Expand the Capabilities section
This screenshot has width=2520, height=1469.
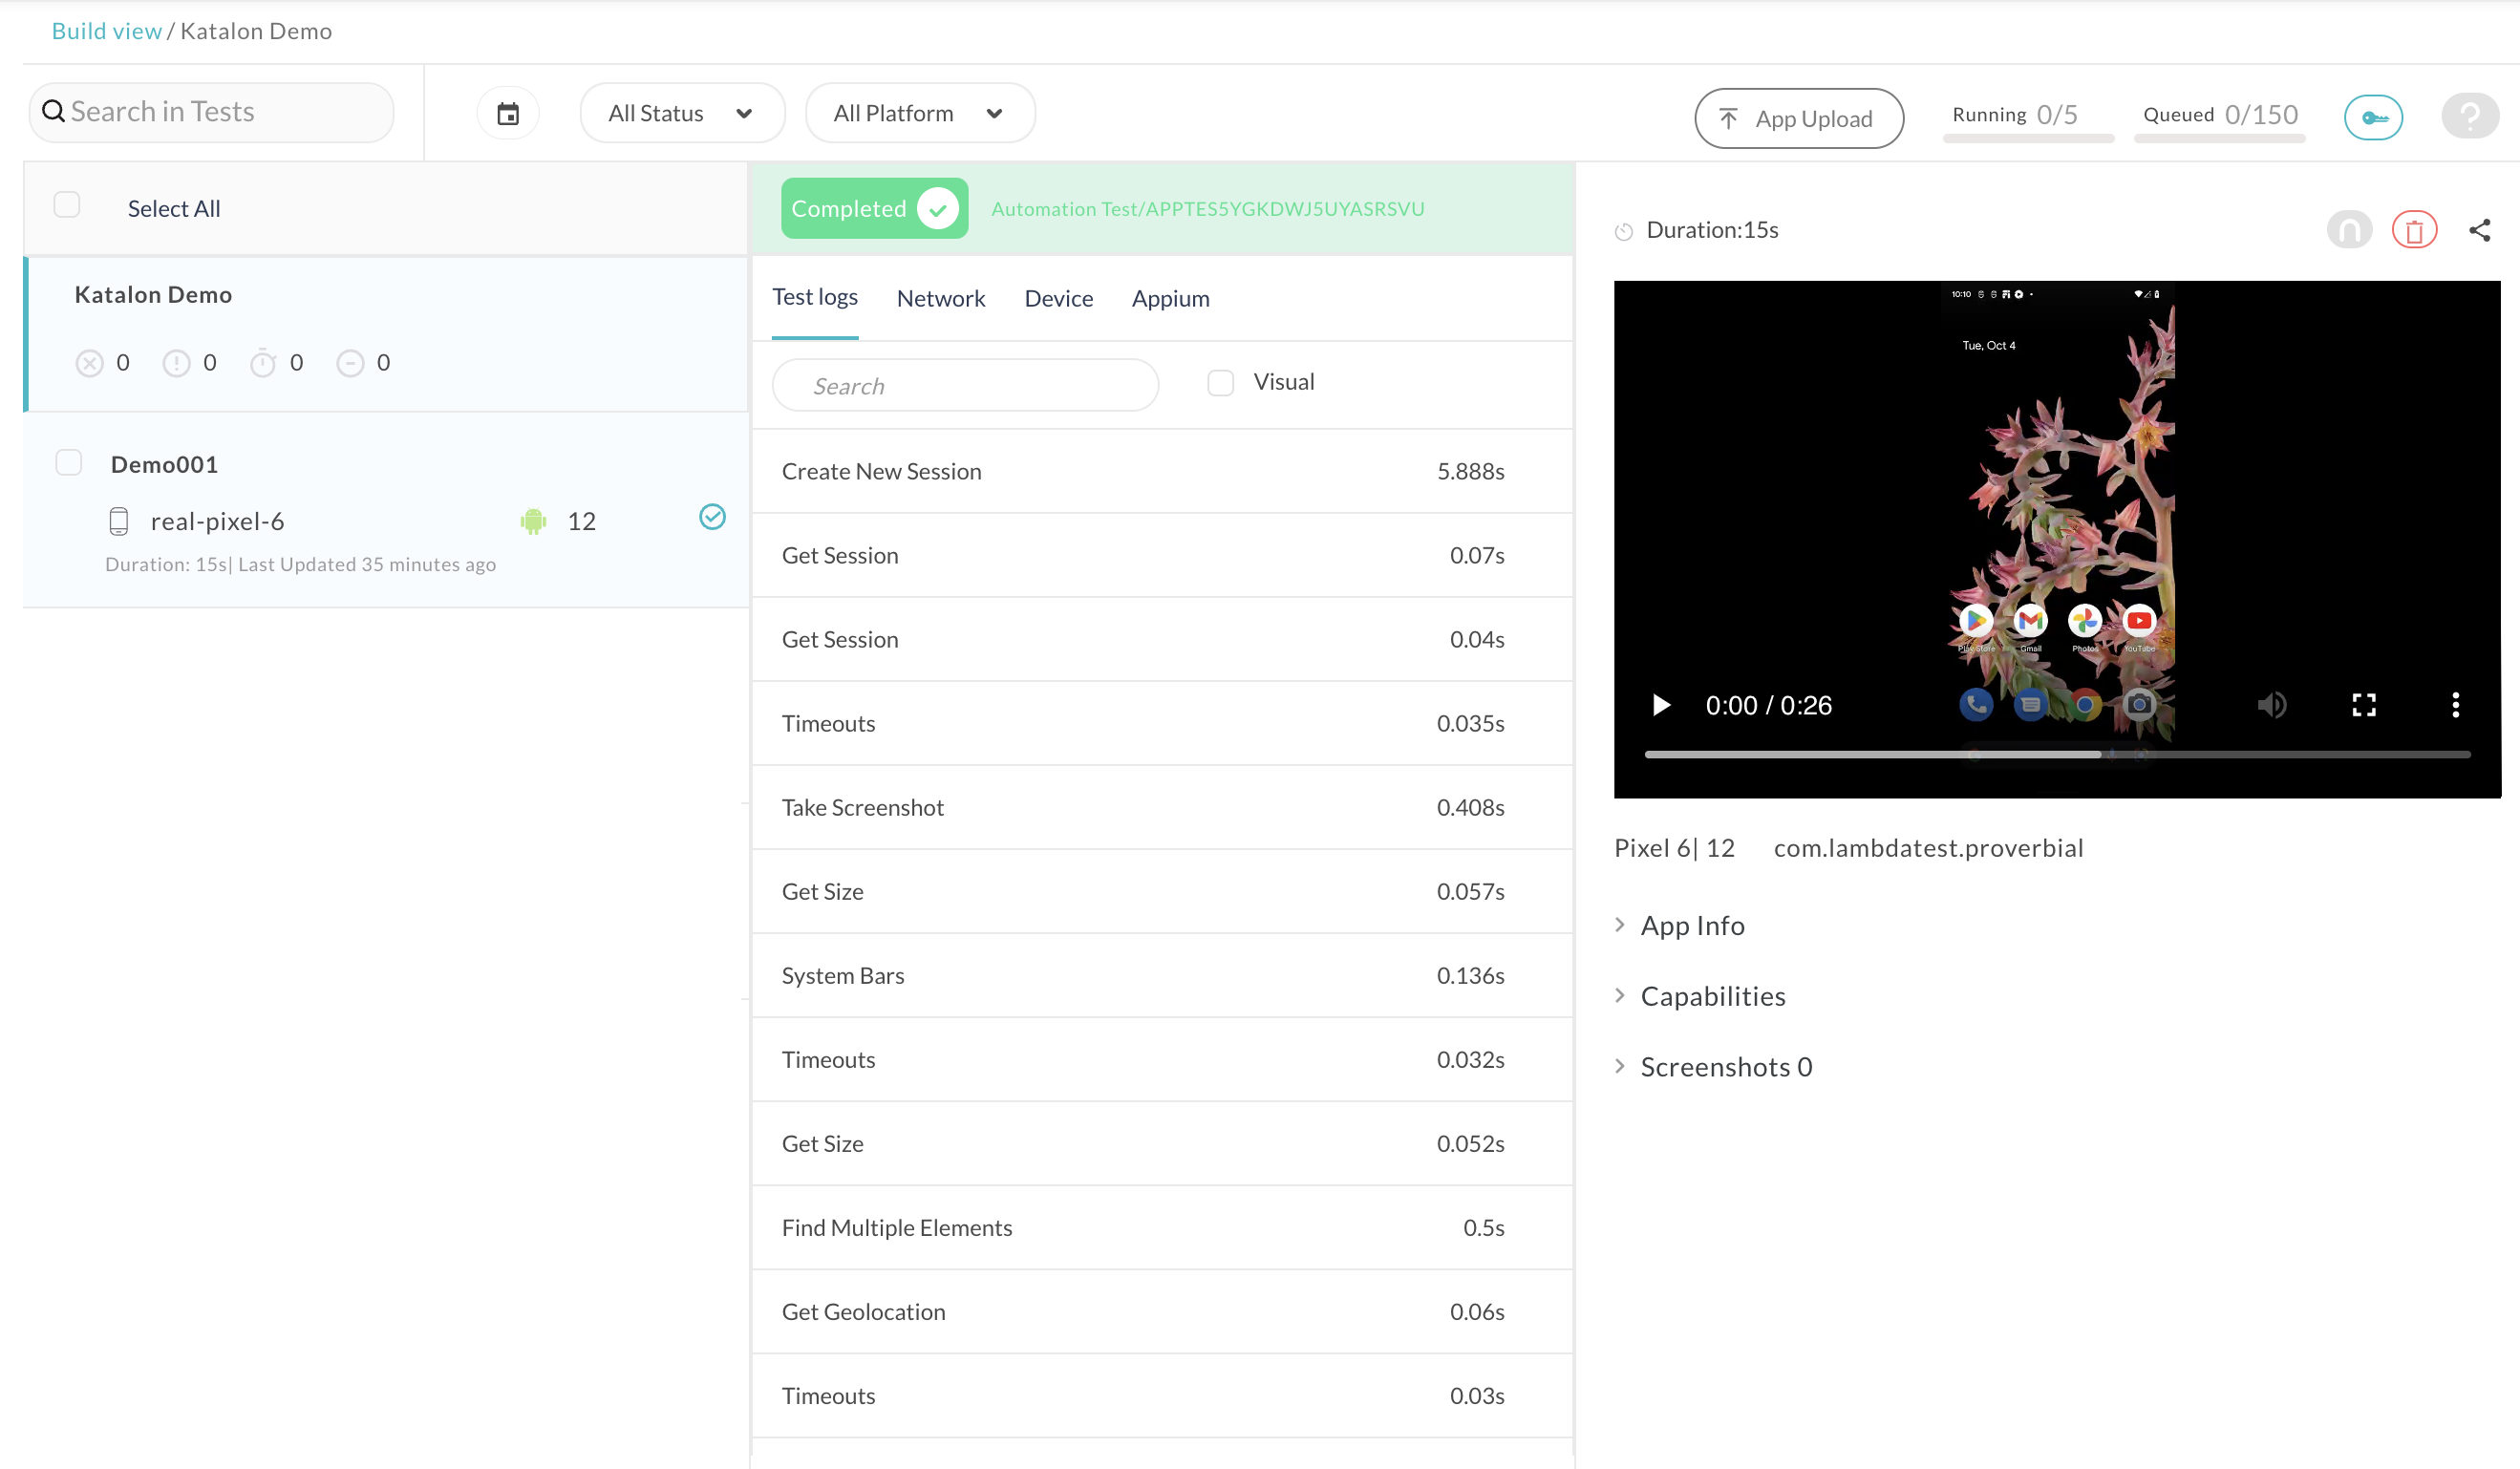1712,996
